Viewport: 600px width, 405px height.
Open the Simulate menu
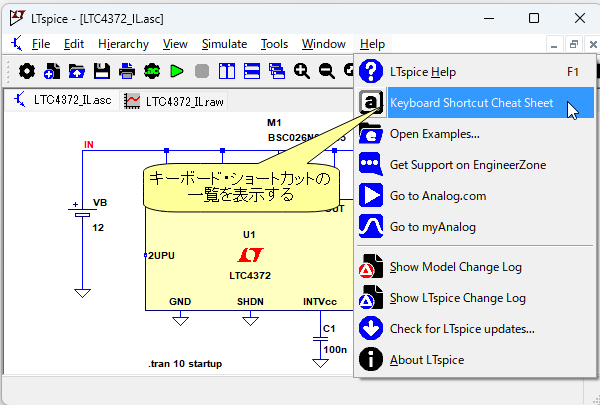tap(224, 44)
